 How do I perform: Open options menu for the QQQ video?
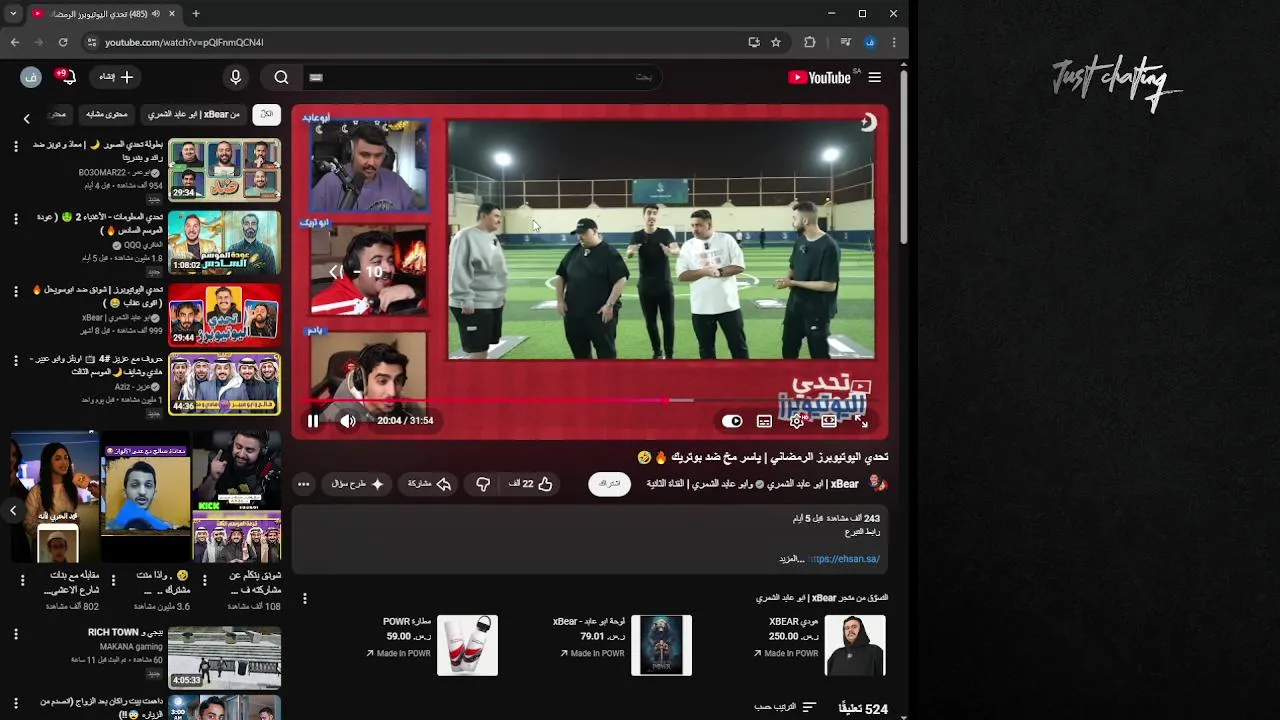15,218
